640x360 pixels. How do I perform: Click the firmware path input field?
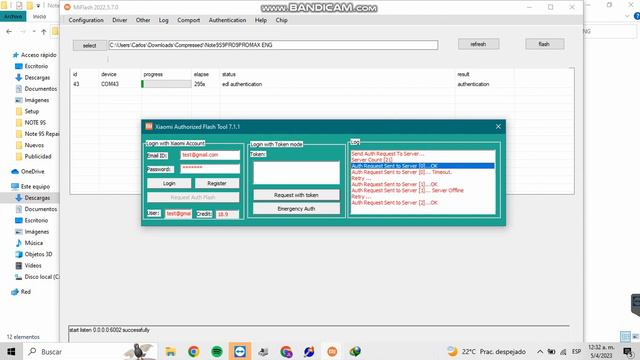pos(273,45)
